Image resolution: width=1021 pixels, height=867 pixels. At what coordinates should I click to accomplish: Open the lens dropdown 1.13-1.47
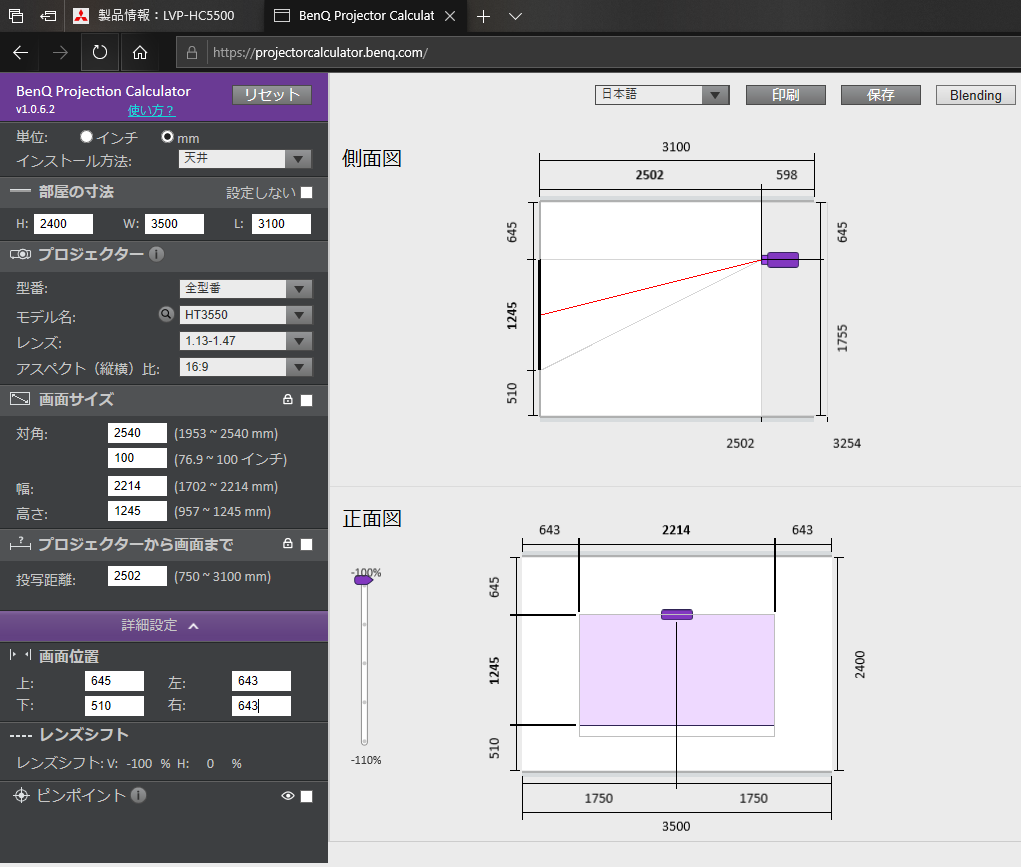[x=245, y=341]
